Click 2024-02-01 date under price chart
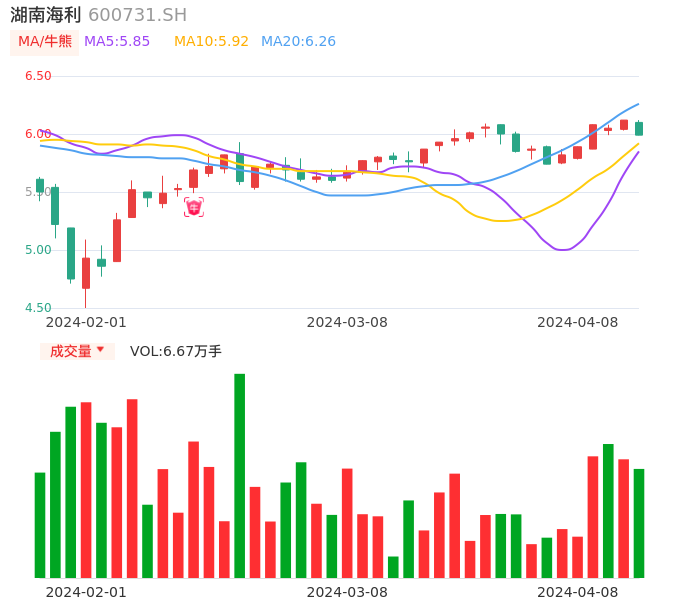The width and height of the screenshot is (686, 606). point(86,322)
